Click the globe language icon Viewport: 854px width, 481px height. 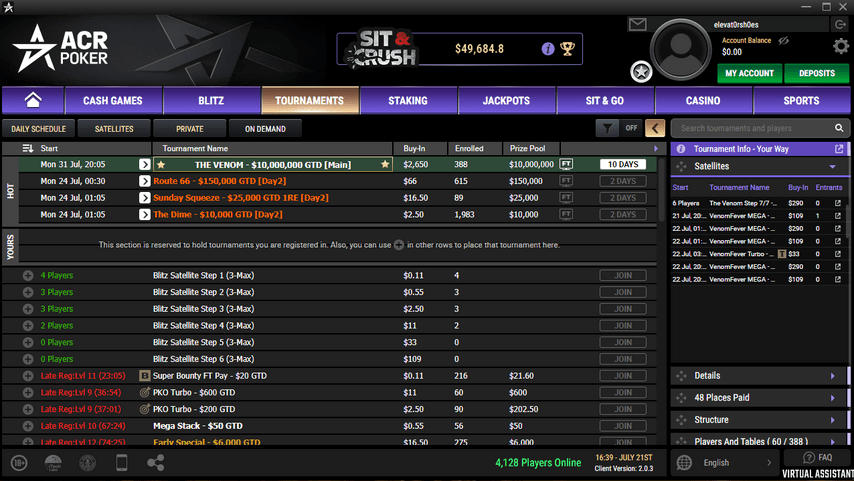point(684,462)
